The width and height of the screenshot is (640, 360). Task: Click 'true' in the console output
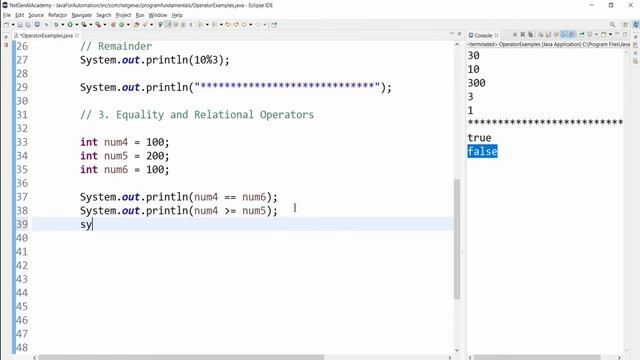click(479, 138)
